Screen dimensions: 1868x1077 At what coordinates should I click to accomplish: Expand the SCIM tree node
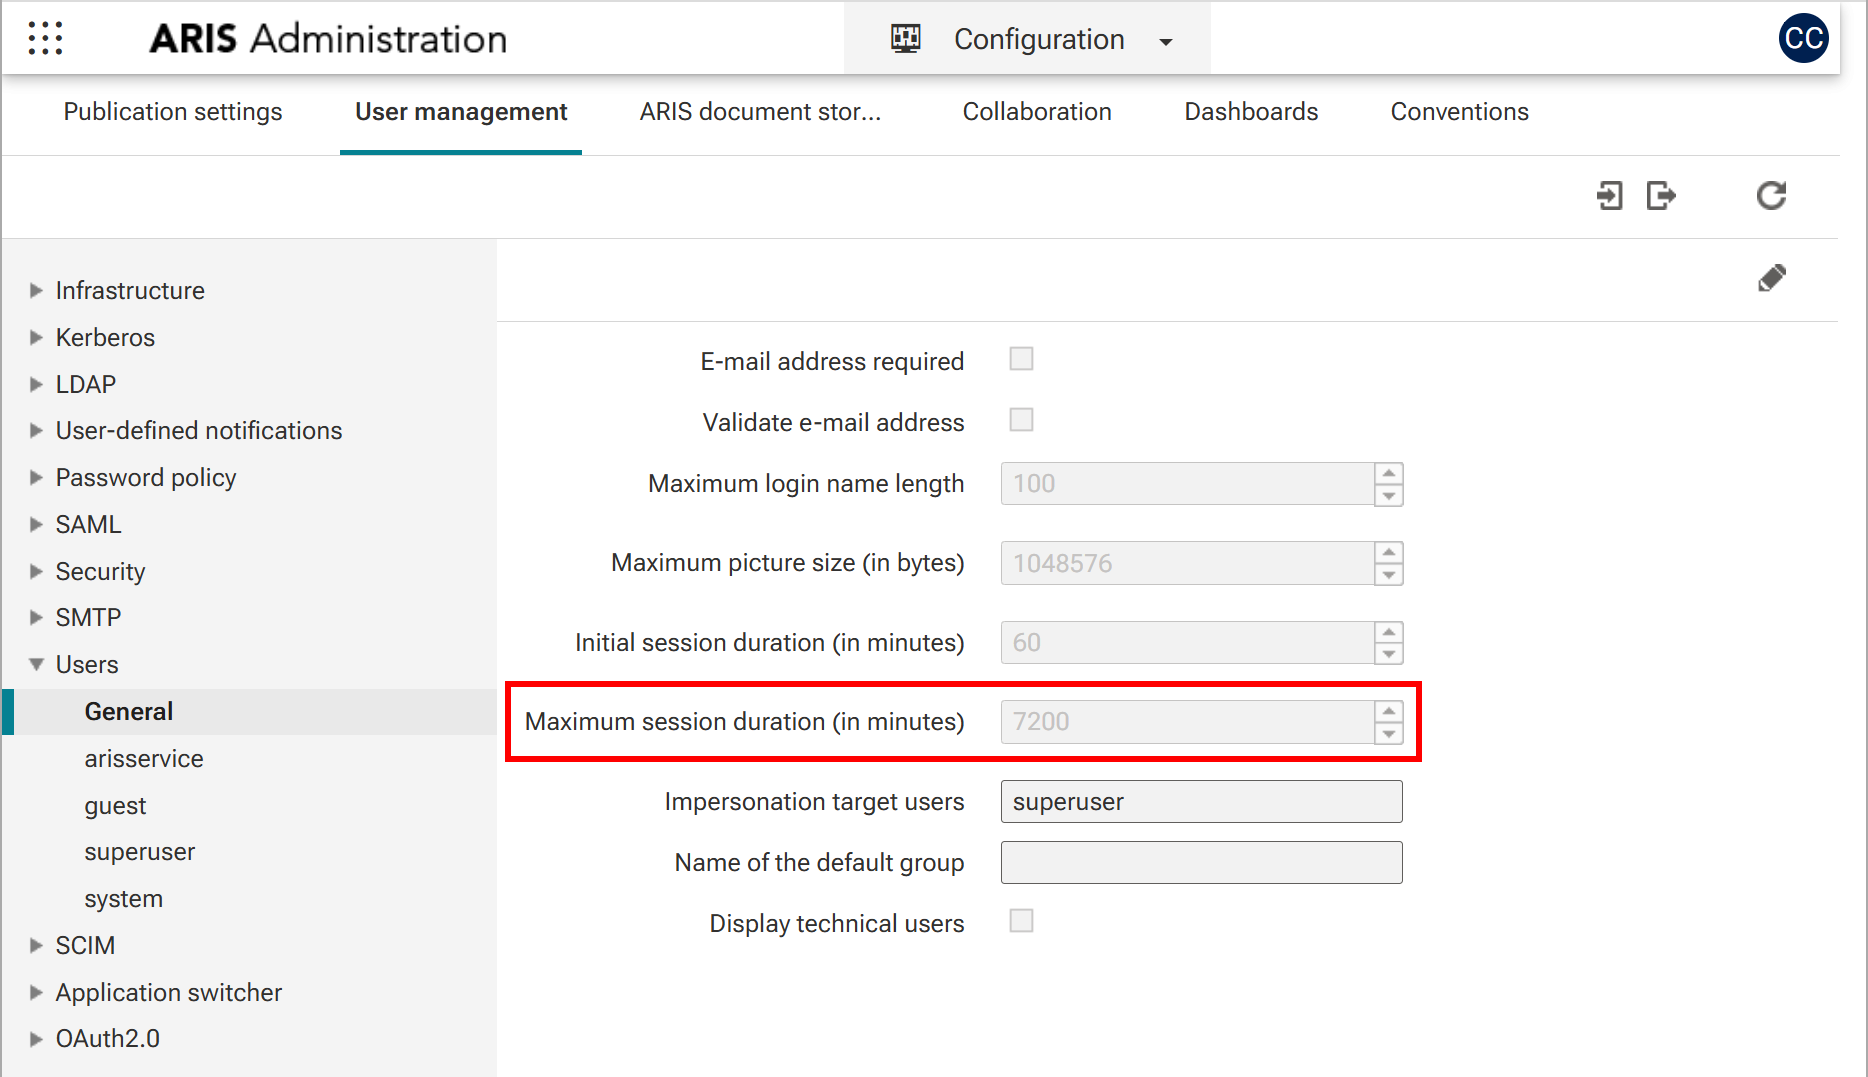(36, 945)
